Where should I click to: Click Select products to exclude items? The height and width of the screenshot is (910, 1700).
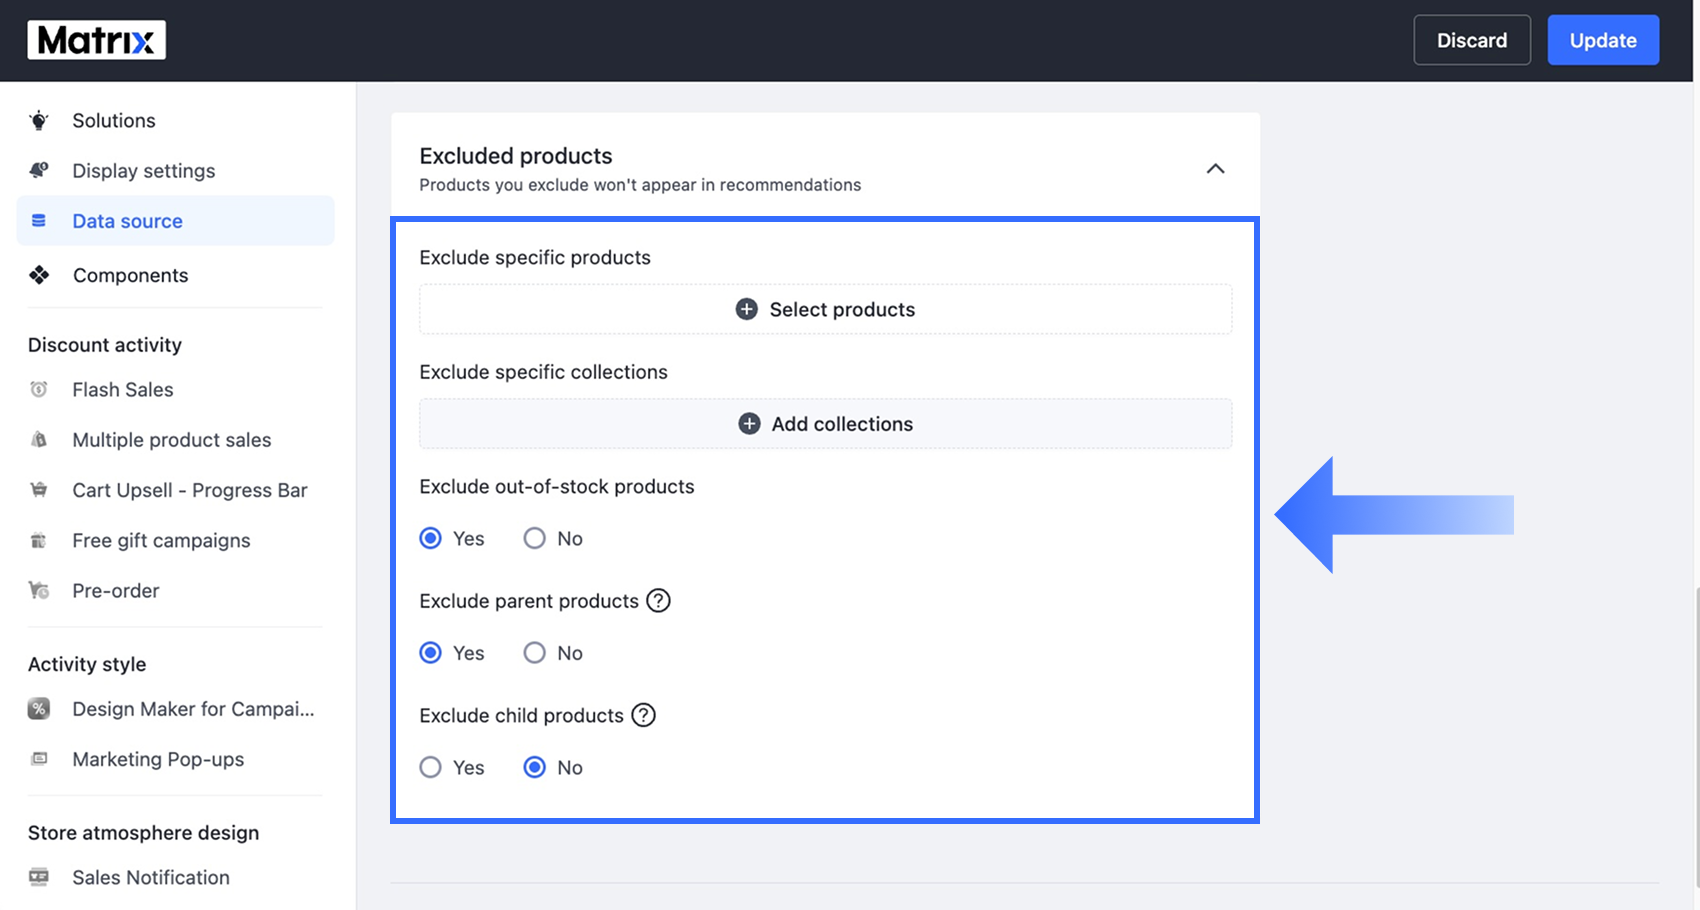pos(826,309)
